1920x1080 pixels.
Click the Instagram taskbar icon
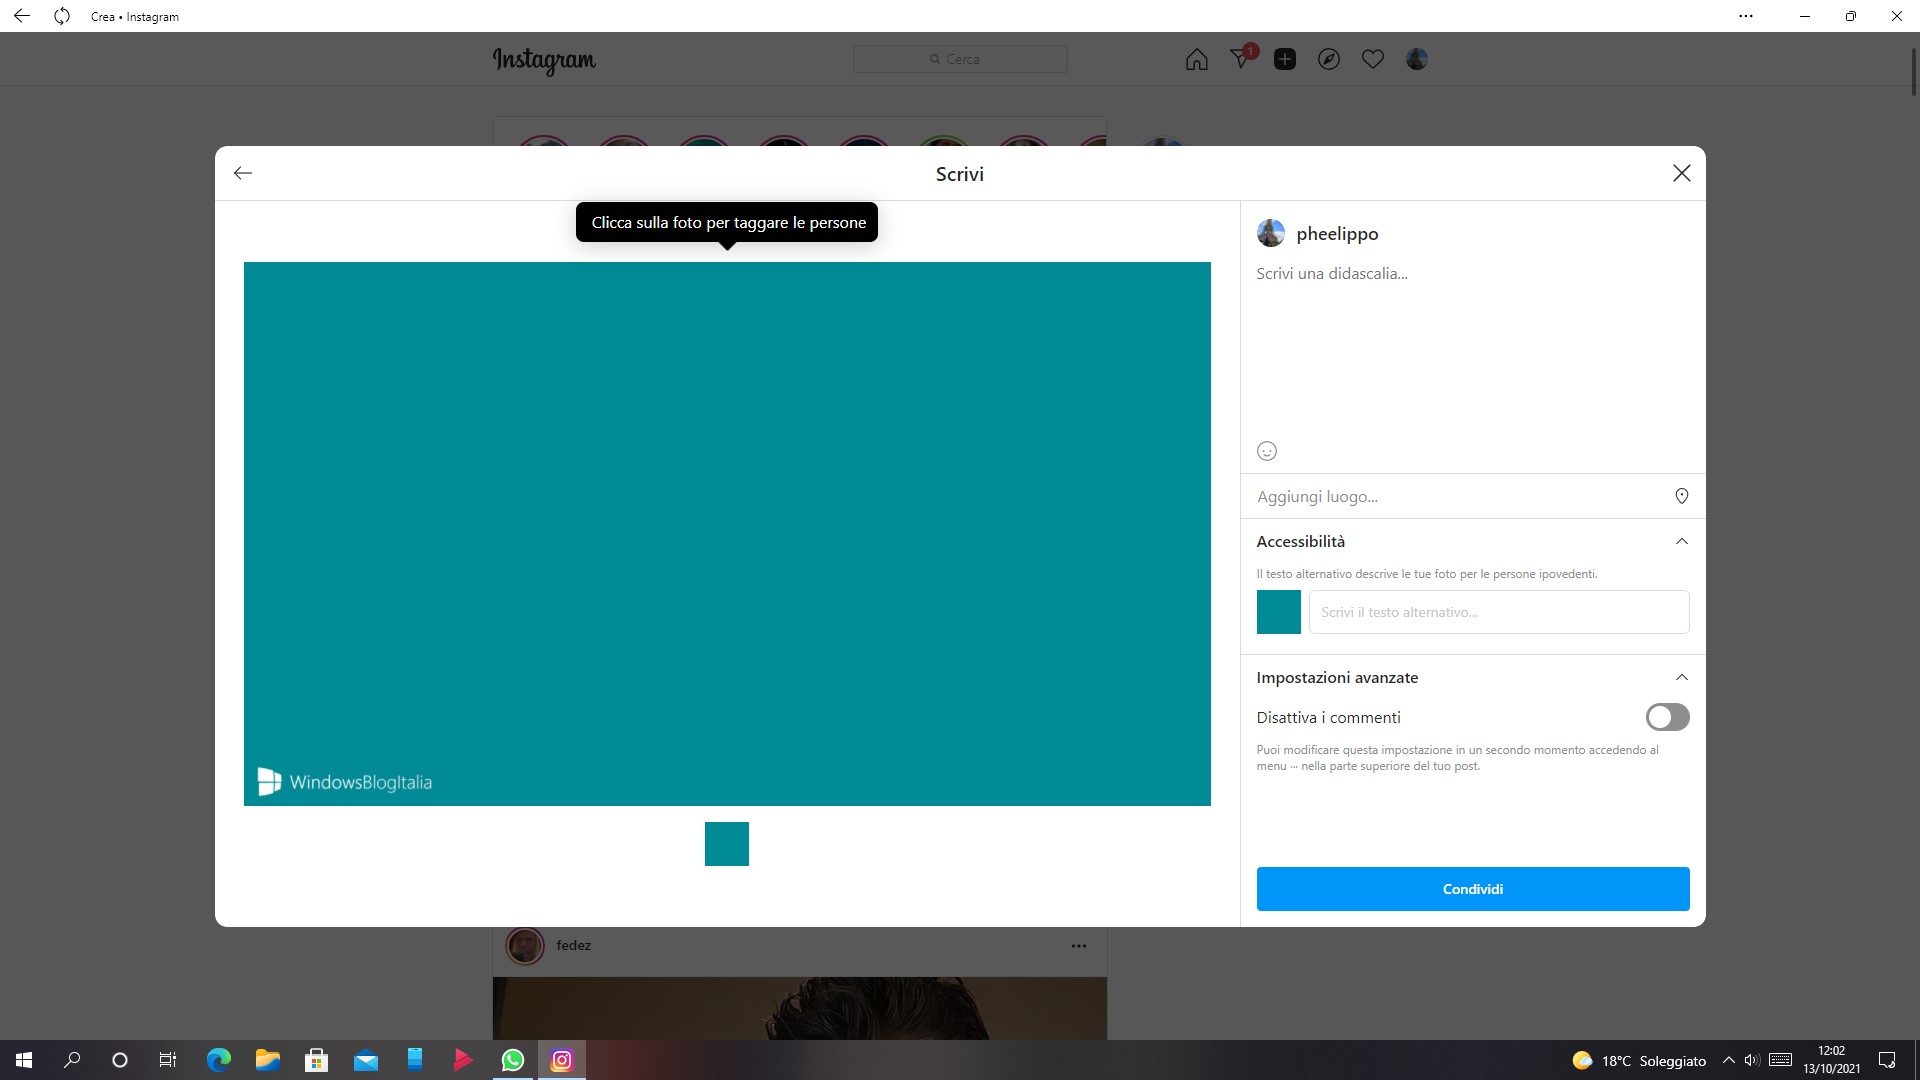(x=562, y=1060)
